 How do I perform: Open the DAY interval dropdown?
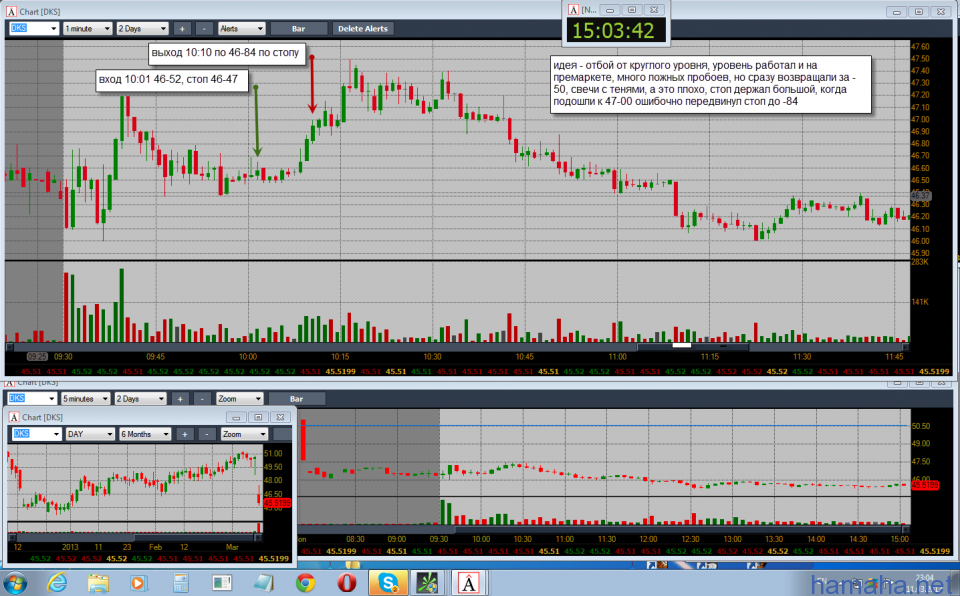pos(88,434)
